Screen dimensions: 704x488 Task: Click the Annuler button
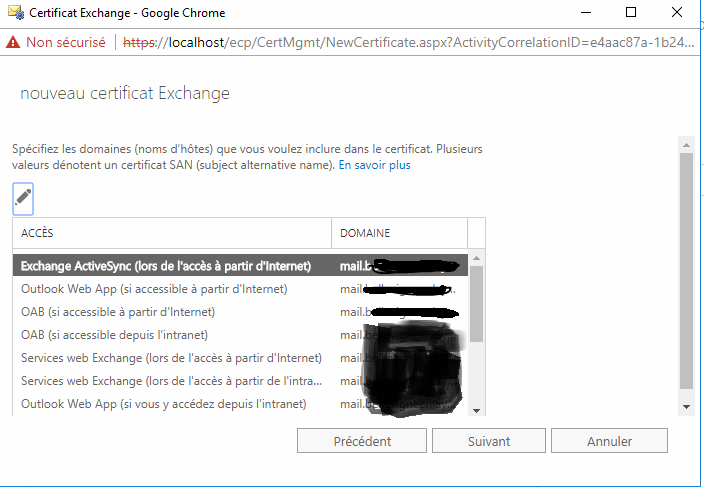tap(609, 441)
